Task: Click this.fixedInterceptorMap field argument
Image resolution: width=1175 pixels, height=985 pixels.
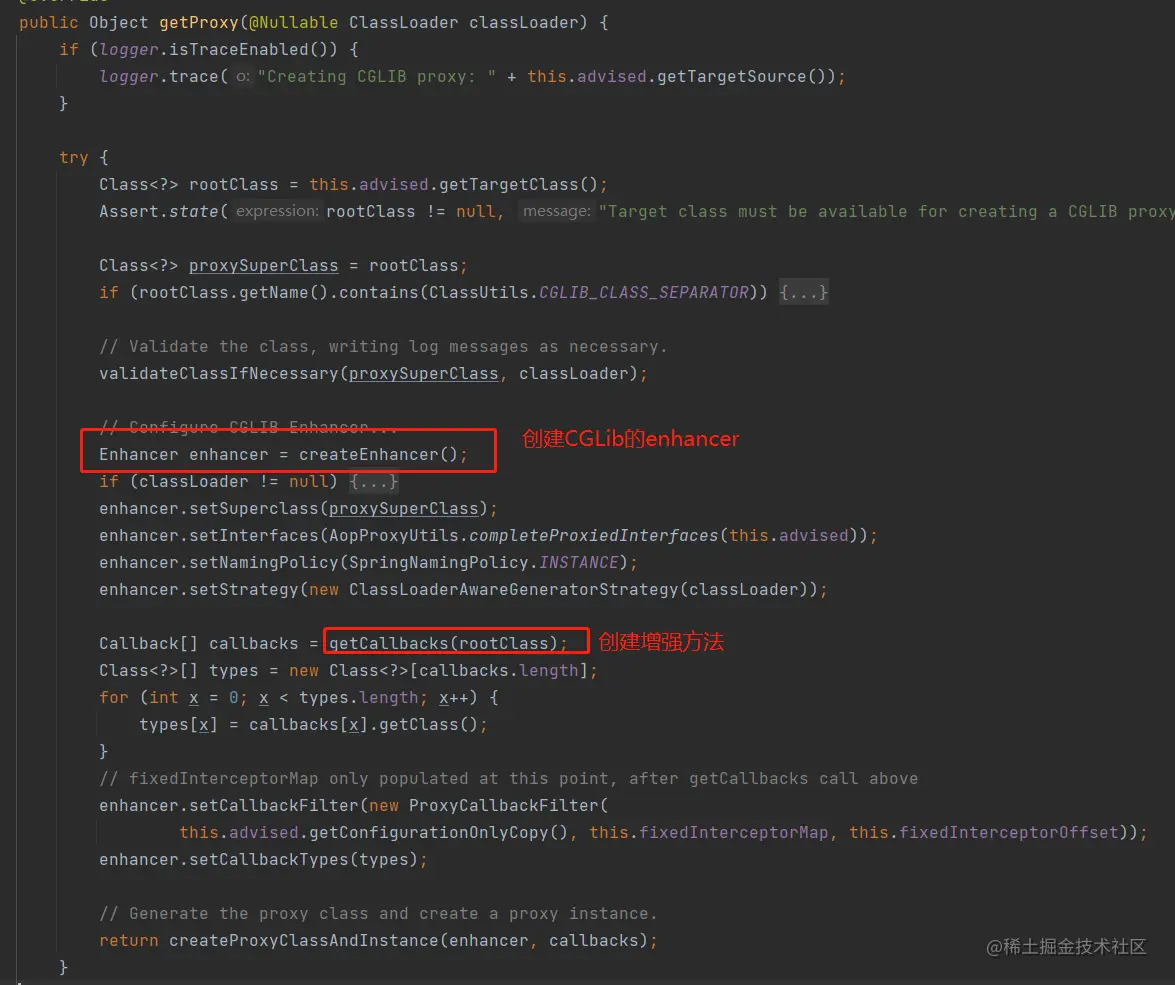Action: tap(708, 832)
